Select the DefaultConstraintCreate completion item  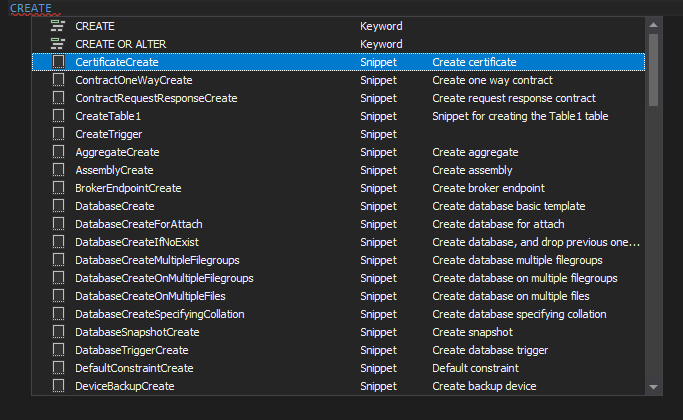134,368
